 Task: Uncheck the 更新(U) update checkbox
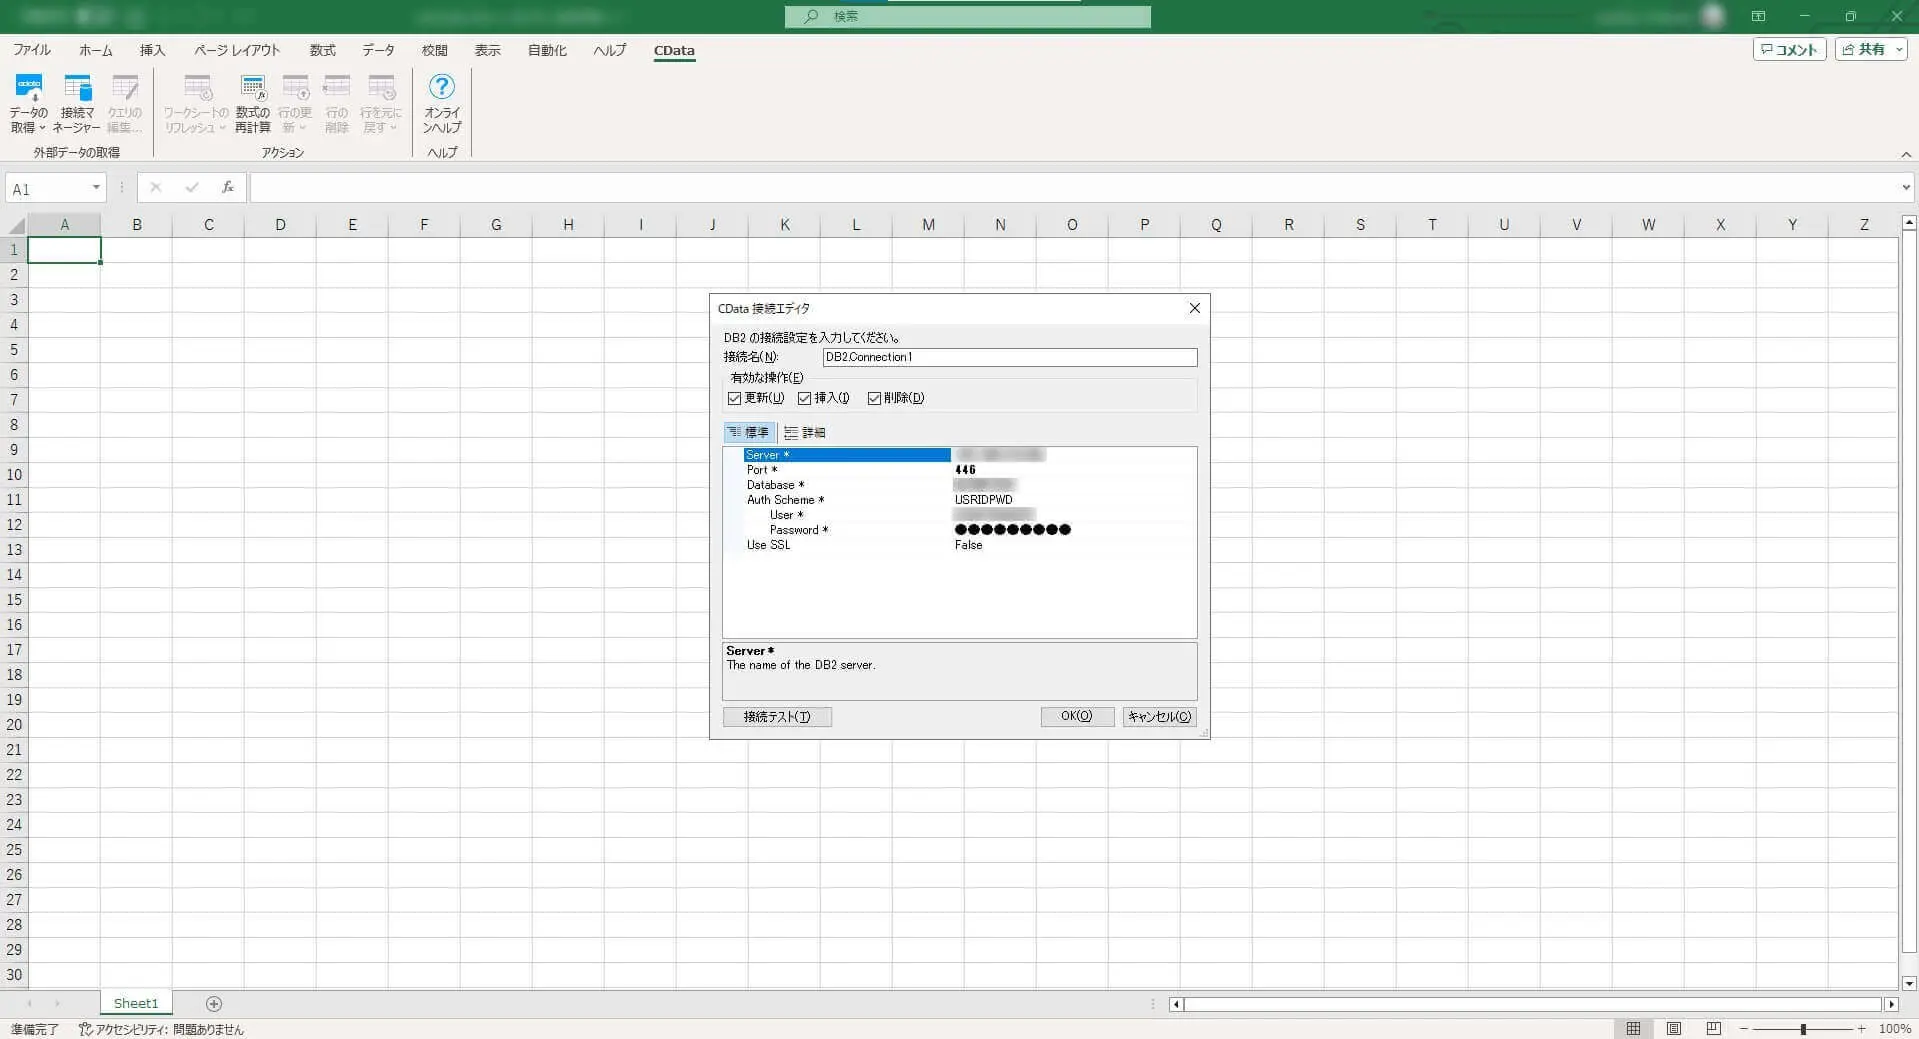click(x=735, y=398)
